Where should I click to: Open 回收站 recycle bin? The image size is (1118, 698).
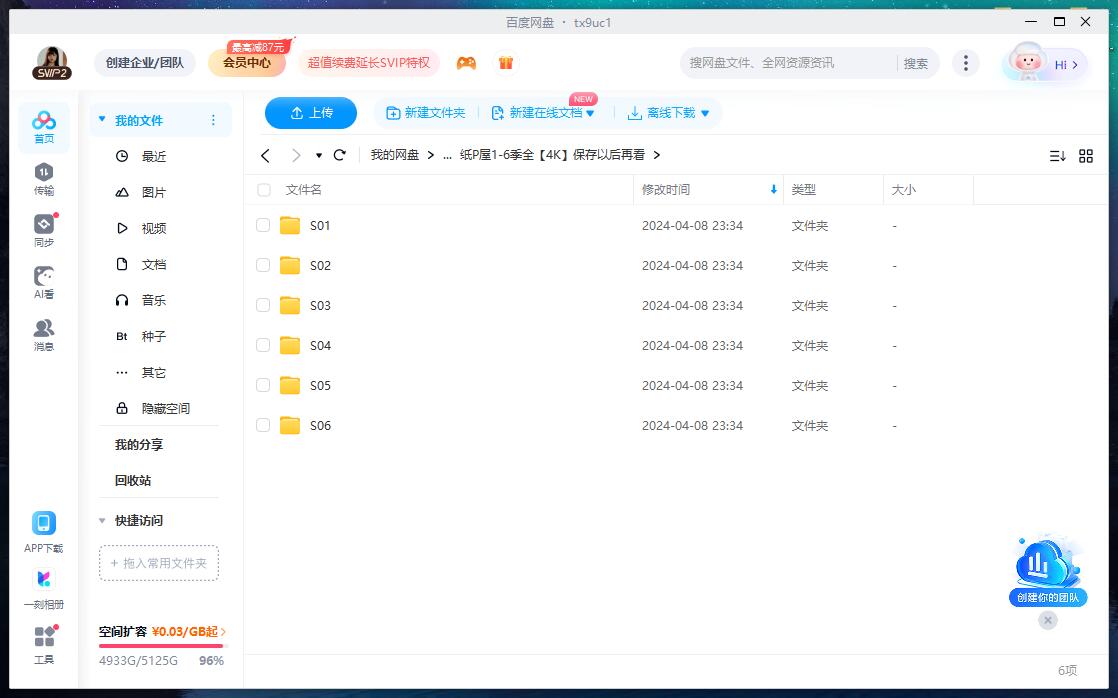[x=133, y=480]
